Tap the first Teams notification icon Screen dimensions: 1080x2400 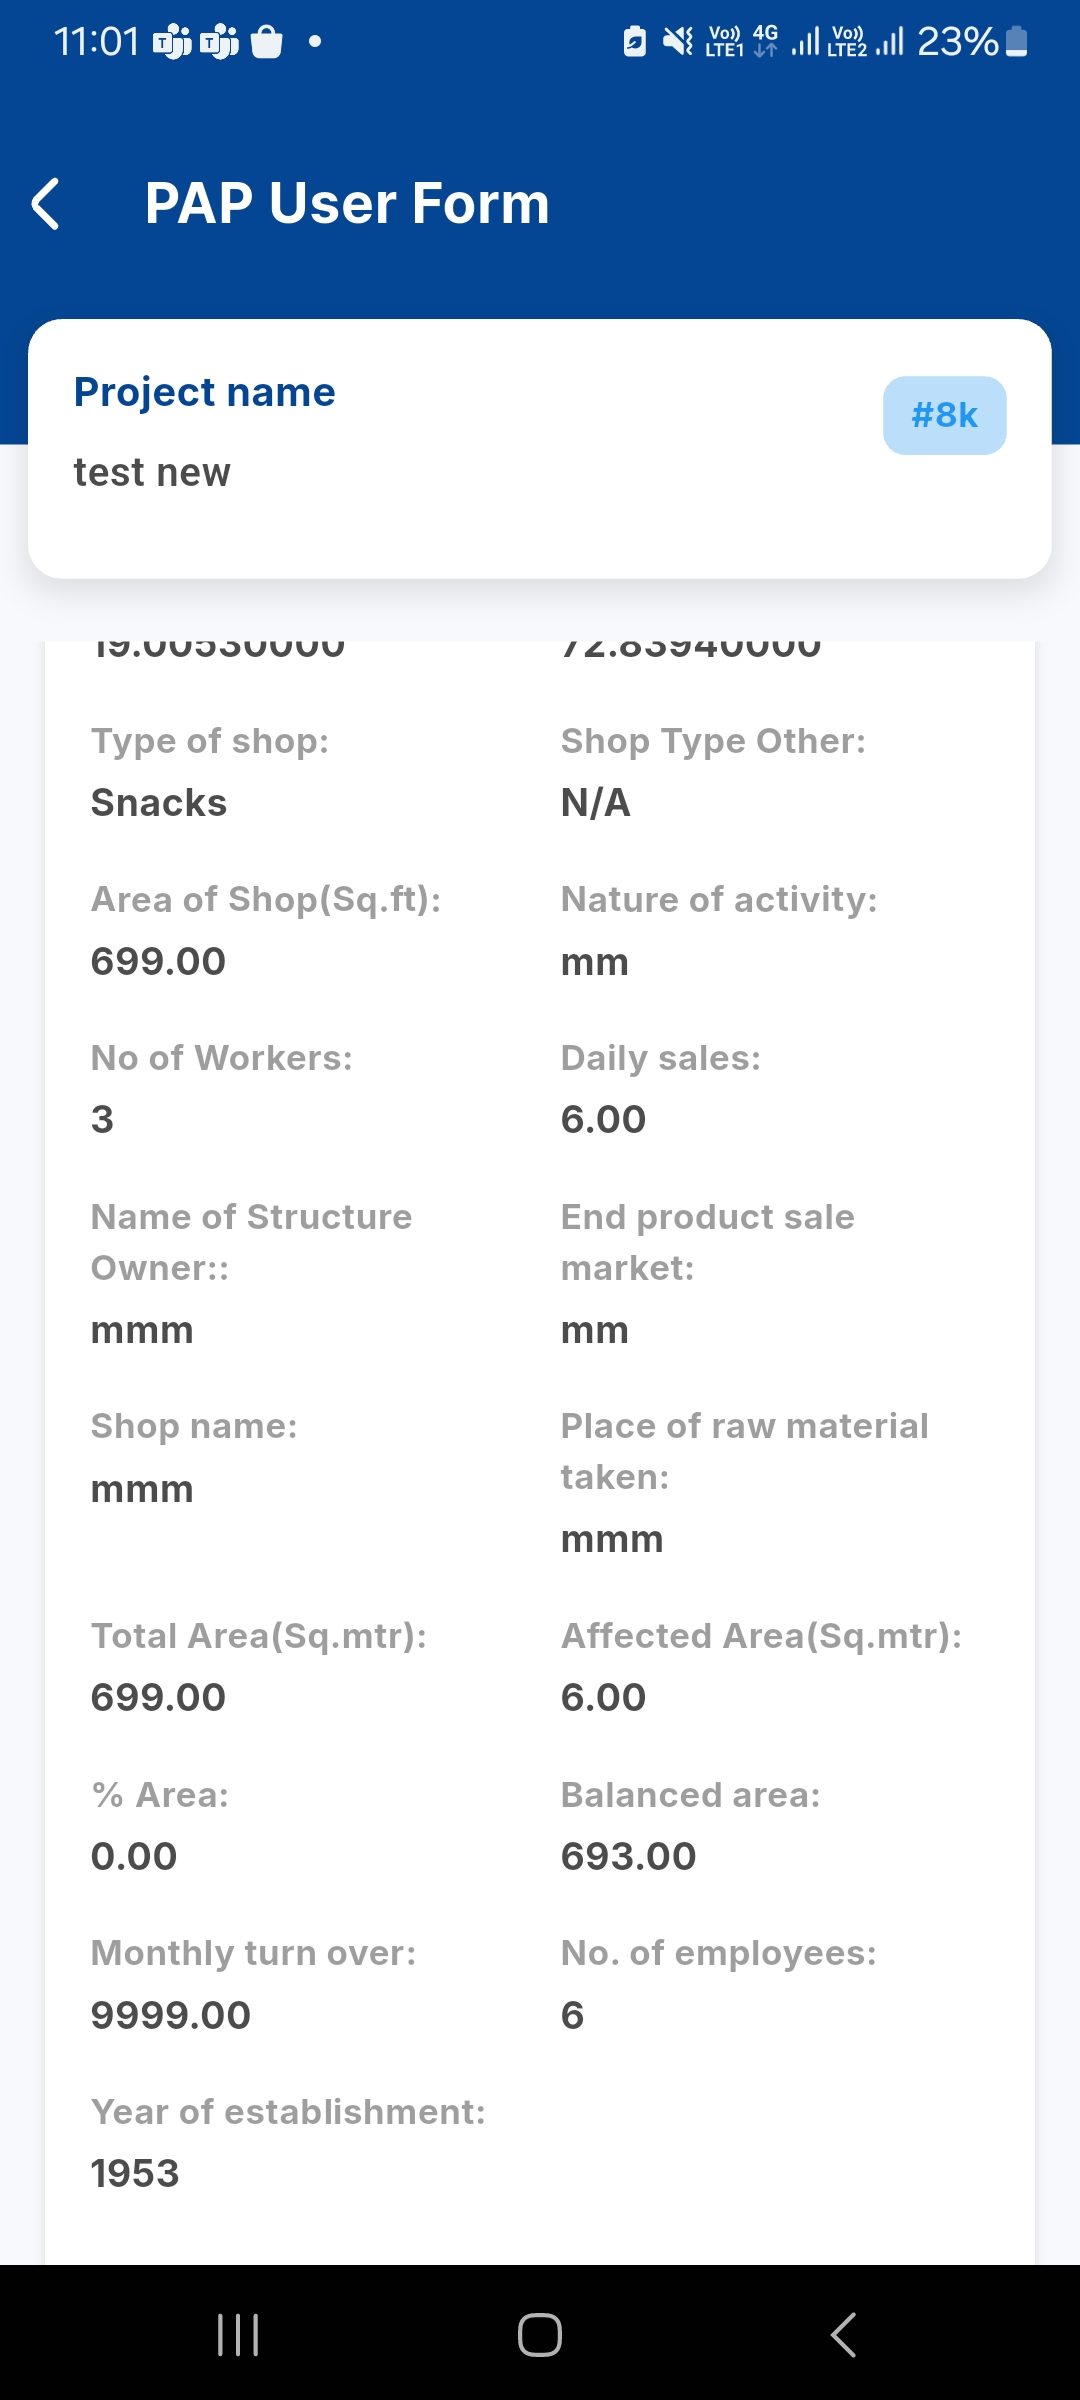(171, 42)
